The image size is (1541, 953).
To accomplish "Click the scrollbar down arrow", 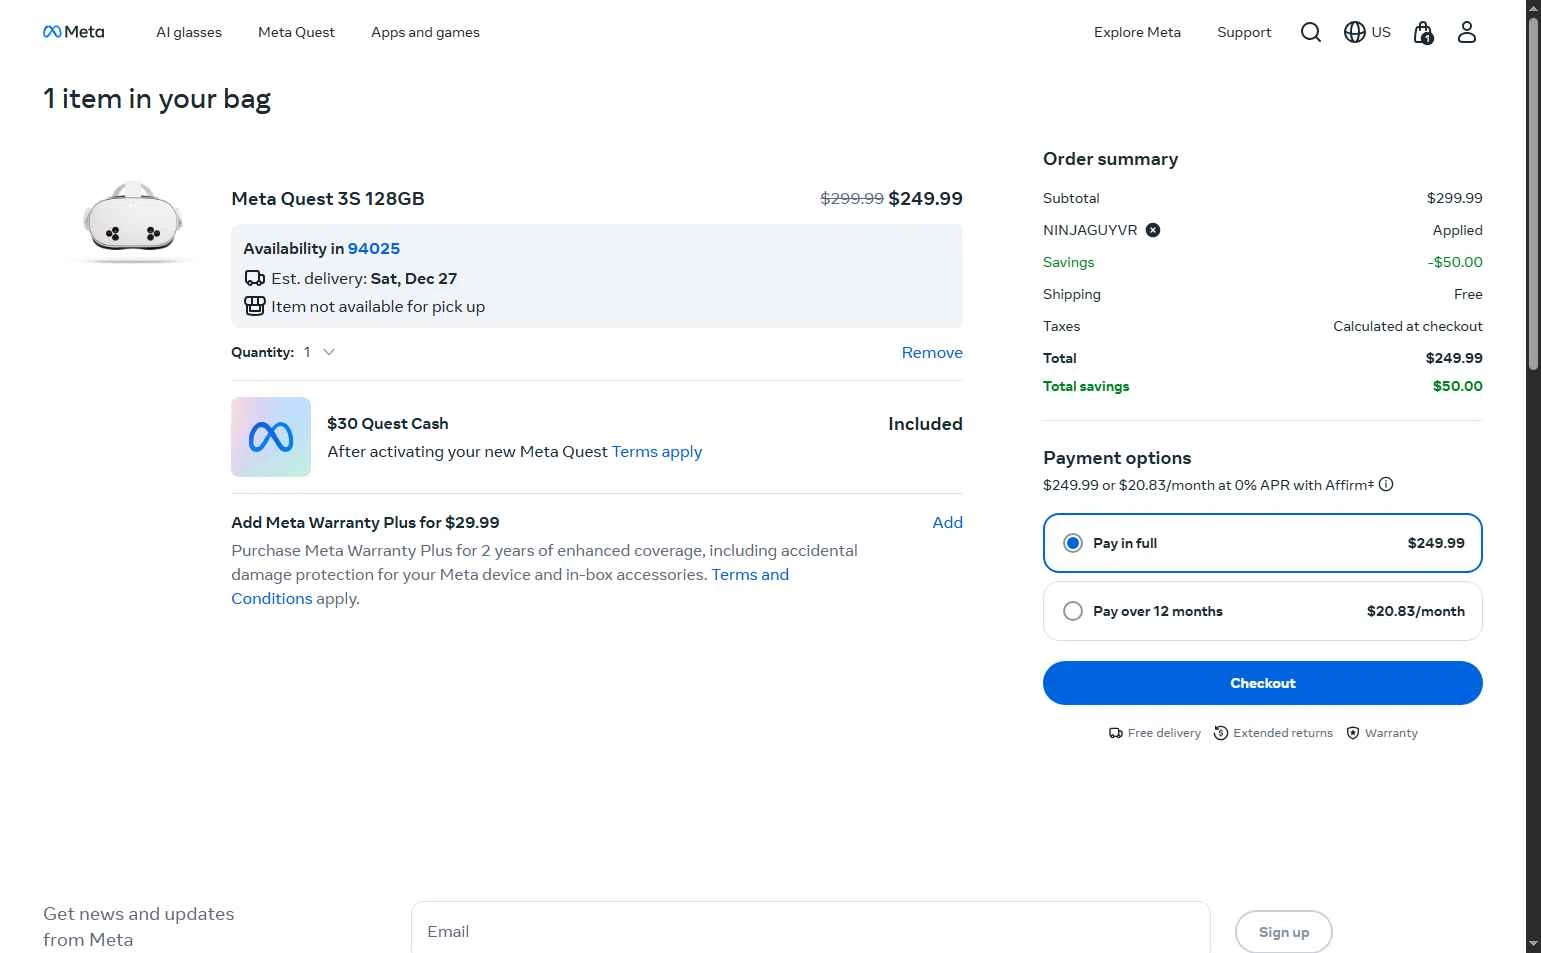I will coord(1533,944).
